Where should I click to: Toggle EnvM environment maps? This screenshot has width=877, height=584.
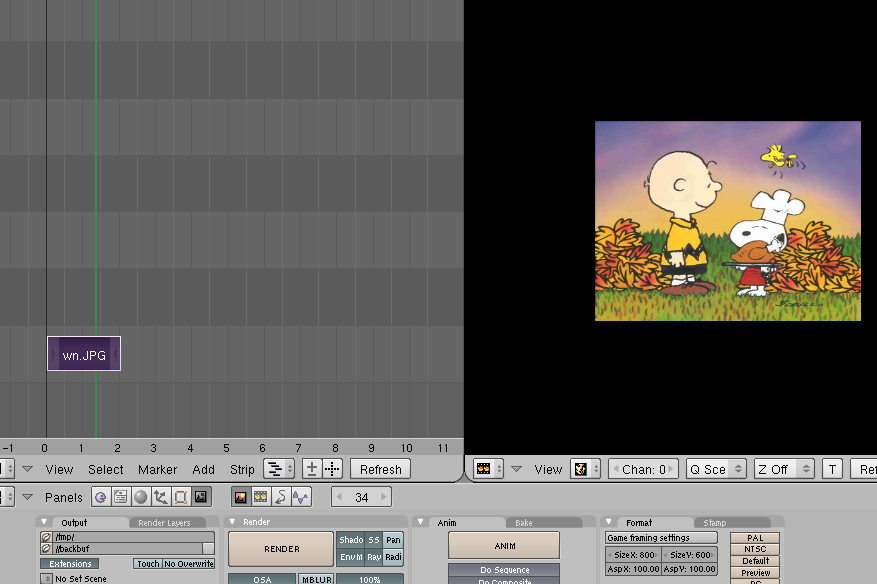351,557
